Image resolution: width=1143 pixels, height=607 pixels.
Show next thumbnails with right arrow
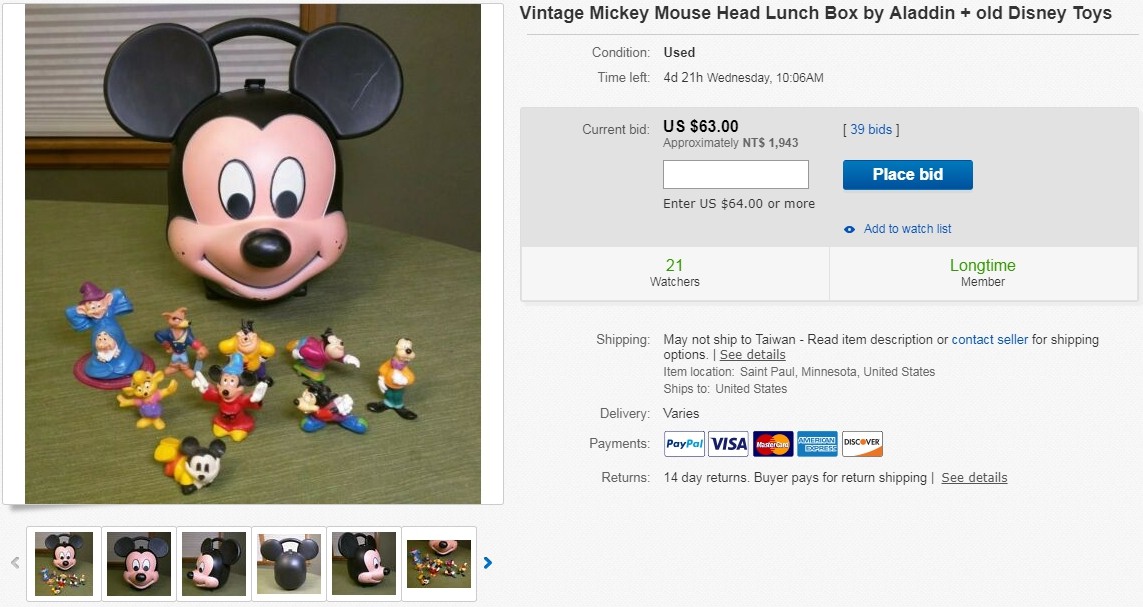(488, 563)
